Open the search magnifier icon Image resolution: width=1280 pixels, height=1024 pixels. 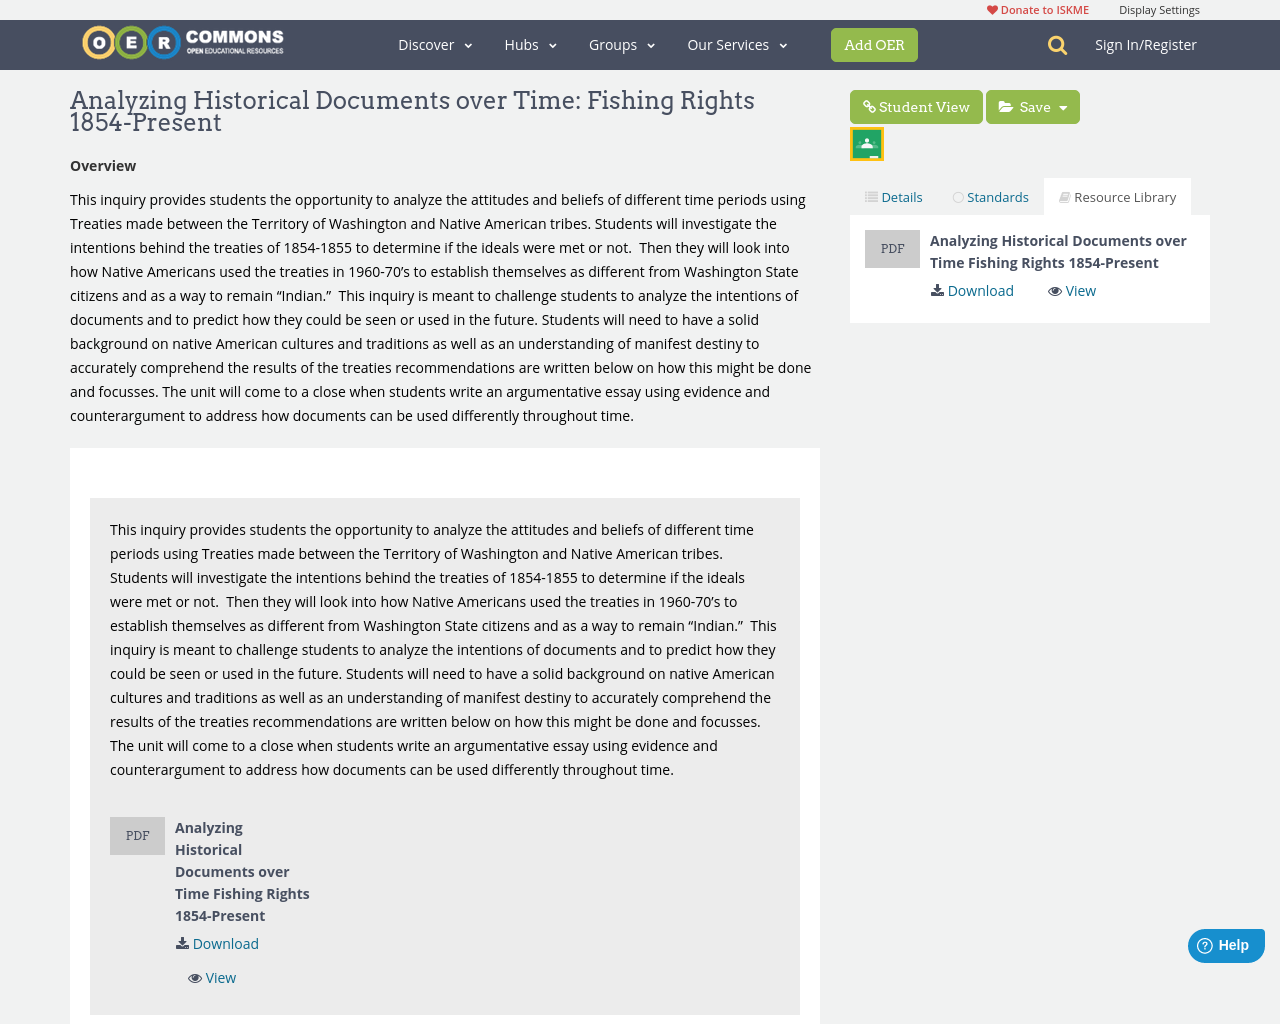click(1057, 45)
